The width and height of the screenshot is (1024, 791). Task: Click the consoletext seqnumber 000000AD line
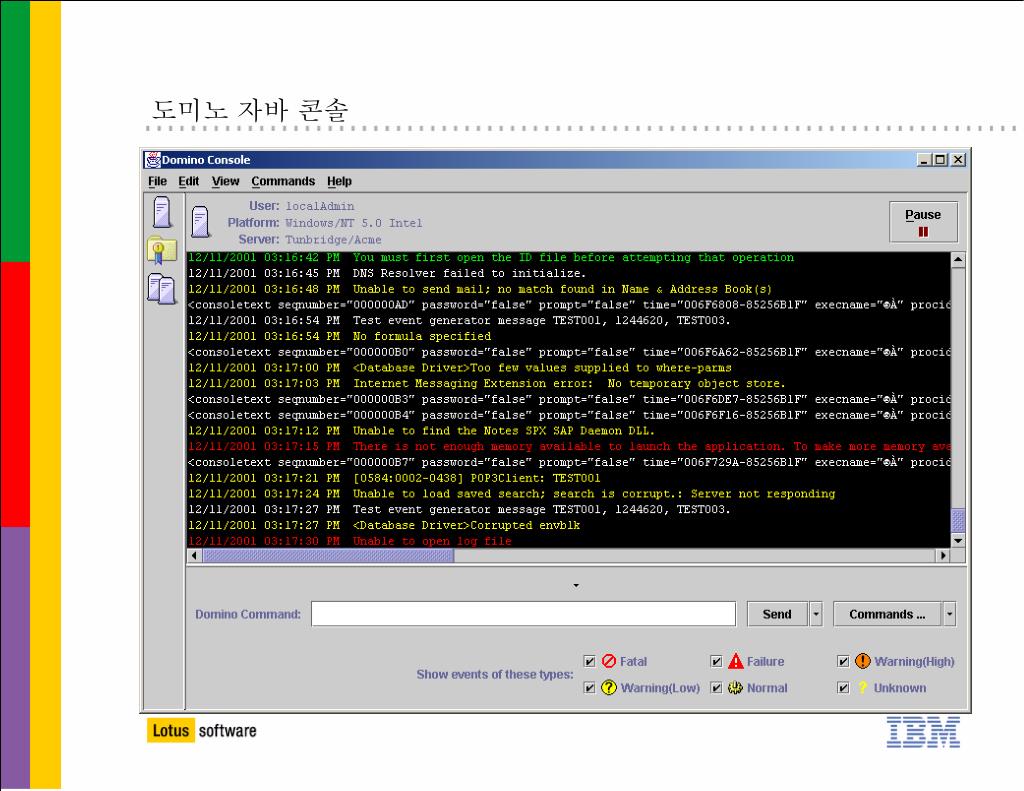click(569, 305)
